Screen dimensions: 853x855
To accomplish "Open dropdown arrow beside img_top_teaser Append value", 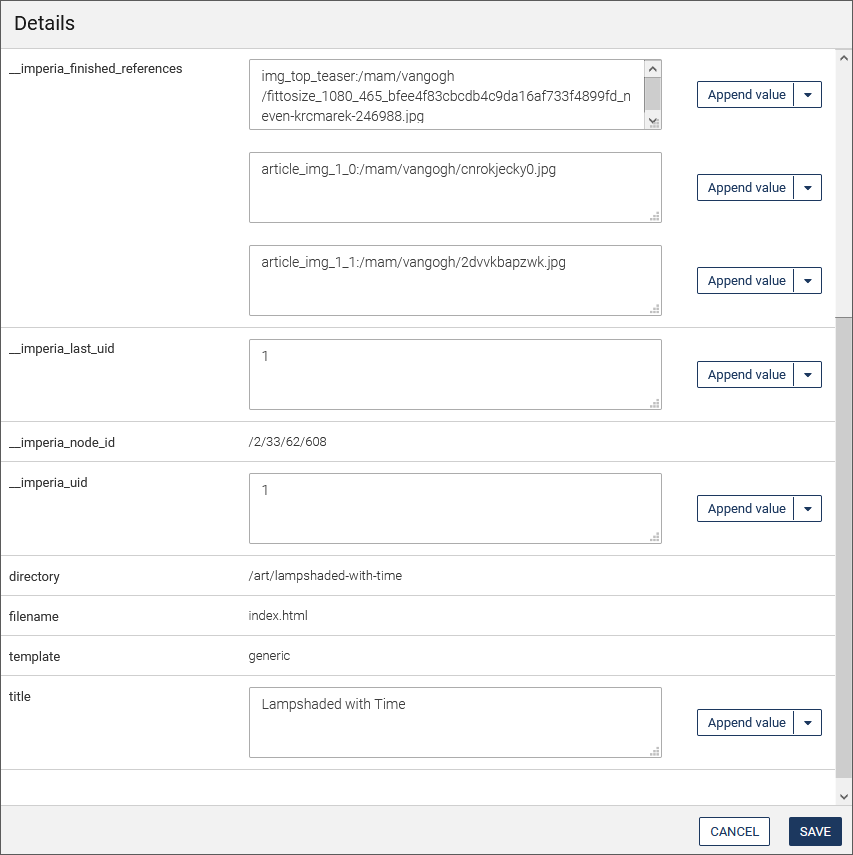I will 808,95.
